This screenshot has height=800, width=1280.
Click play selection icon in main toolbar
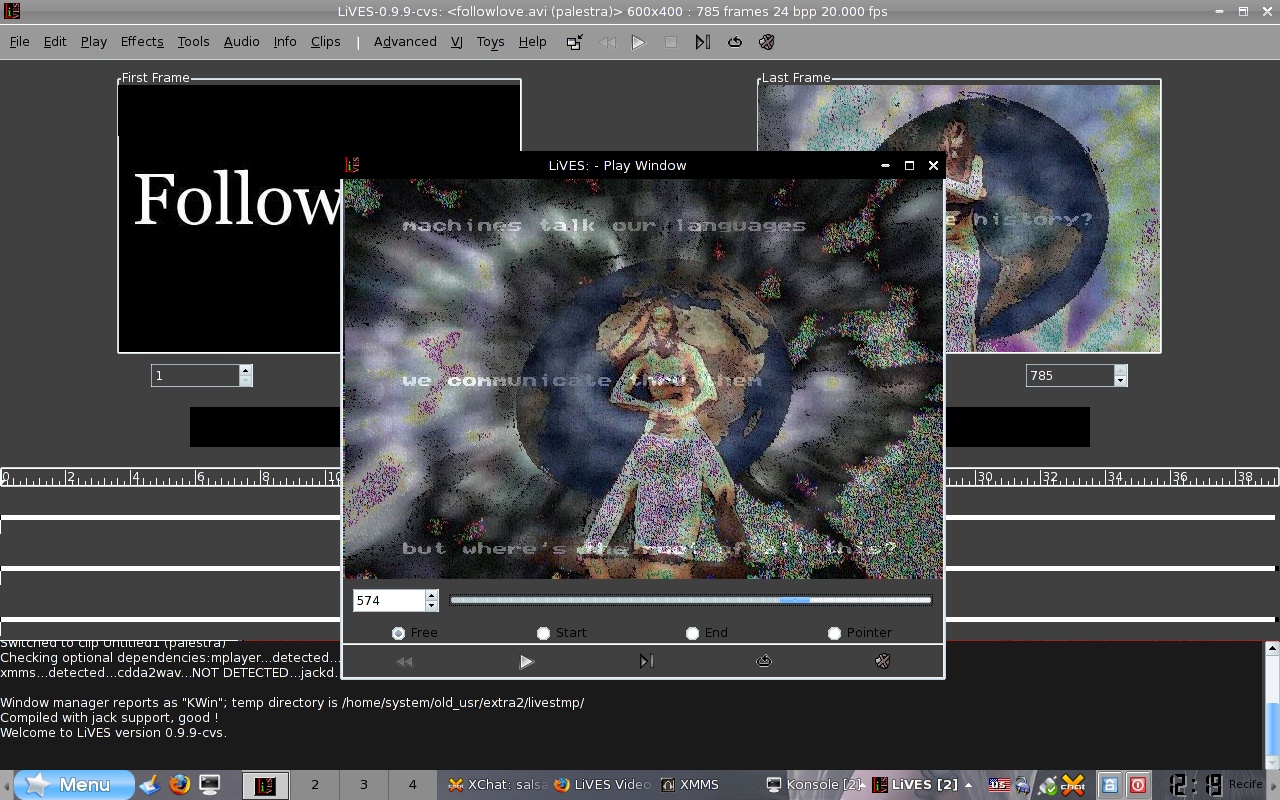click(x=703, y=42)
